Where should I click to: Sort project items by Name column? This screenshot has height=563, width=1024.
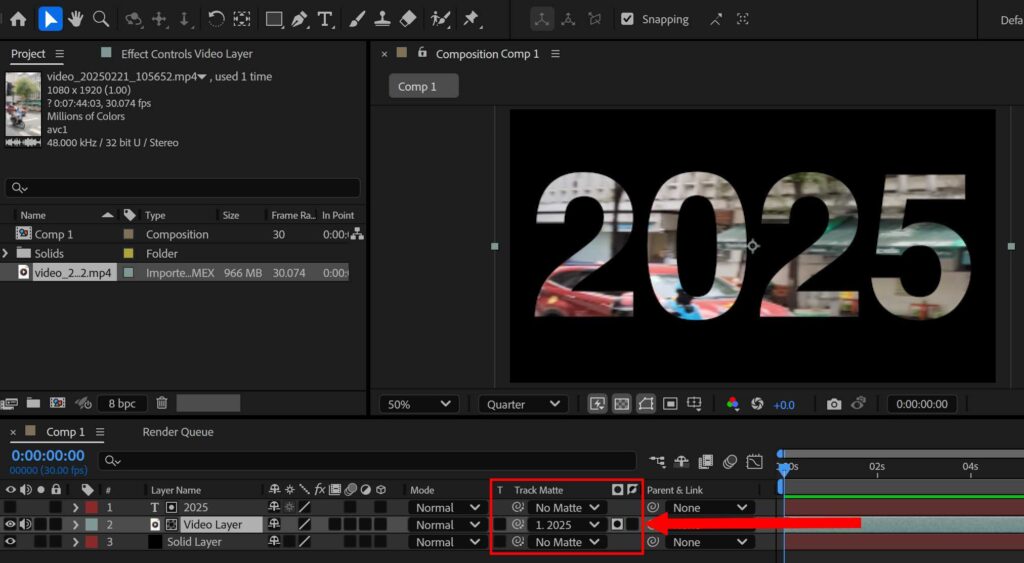point(33,215)
